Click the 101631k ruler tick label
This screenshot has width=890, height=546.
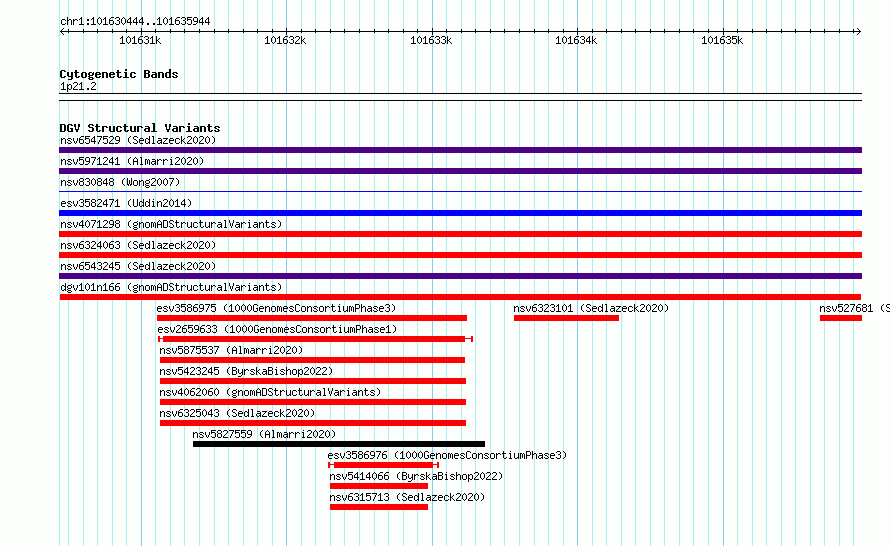[140, 40]
